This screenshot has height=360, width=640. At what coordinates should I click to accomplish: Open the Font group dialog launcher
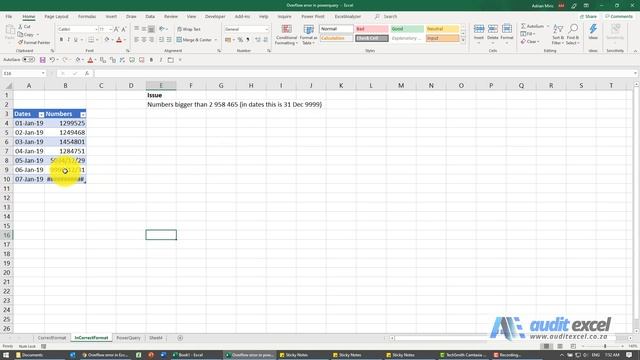click(128, 51)
